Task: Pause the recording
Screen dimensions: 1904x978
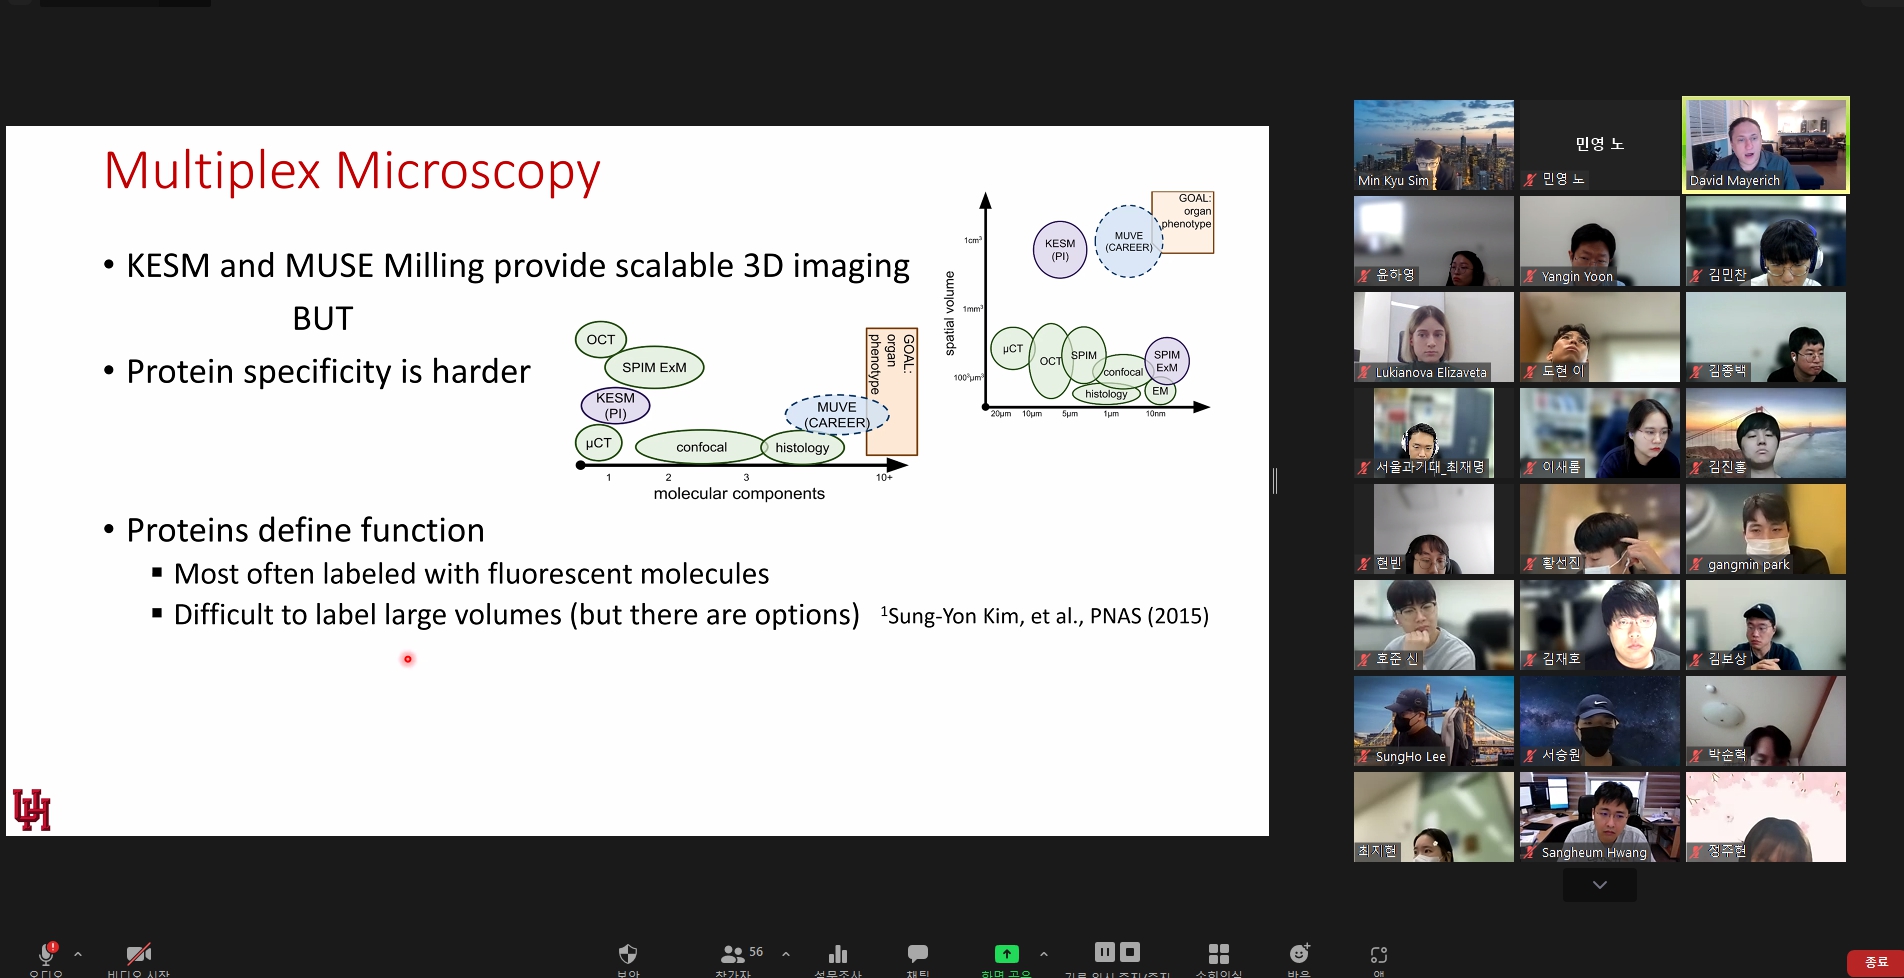Action: coord(1104,951)
